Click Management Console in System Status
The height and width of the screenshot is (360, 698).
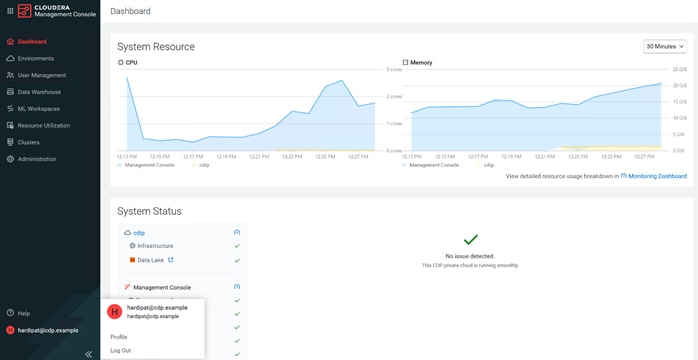pos(162,287)
